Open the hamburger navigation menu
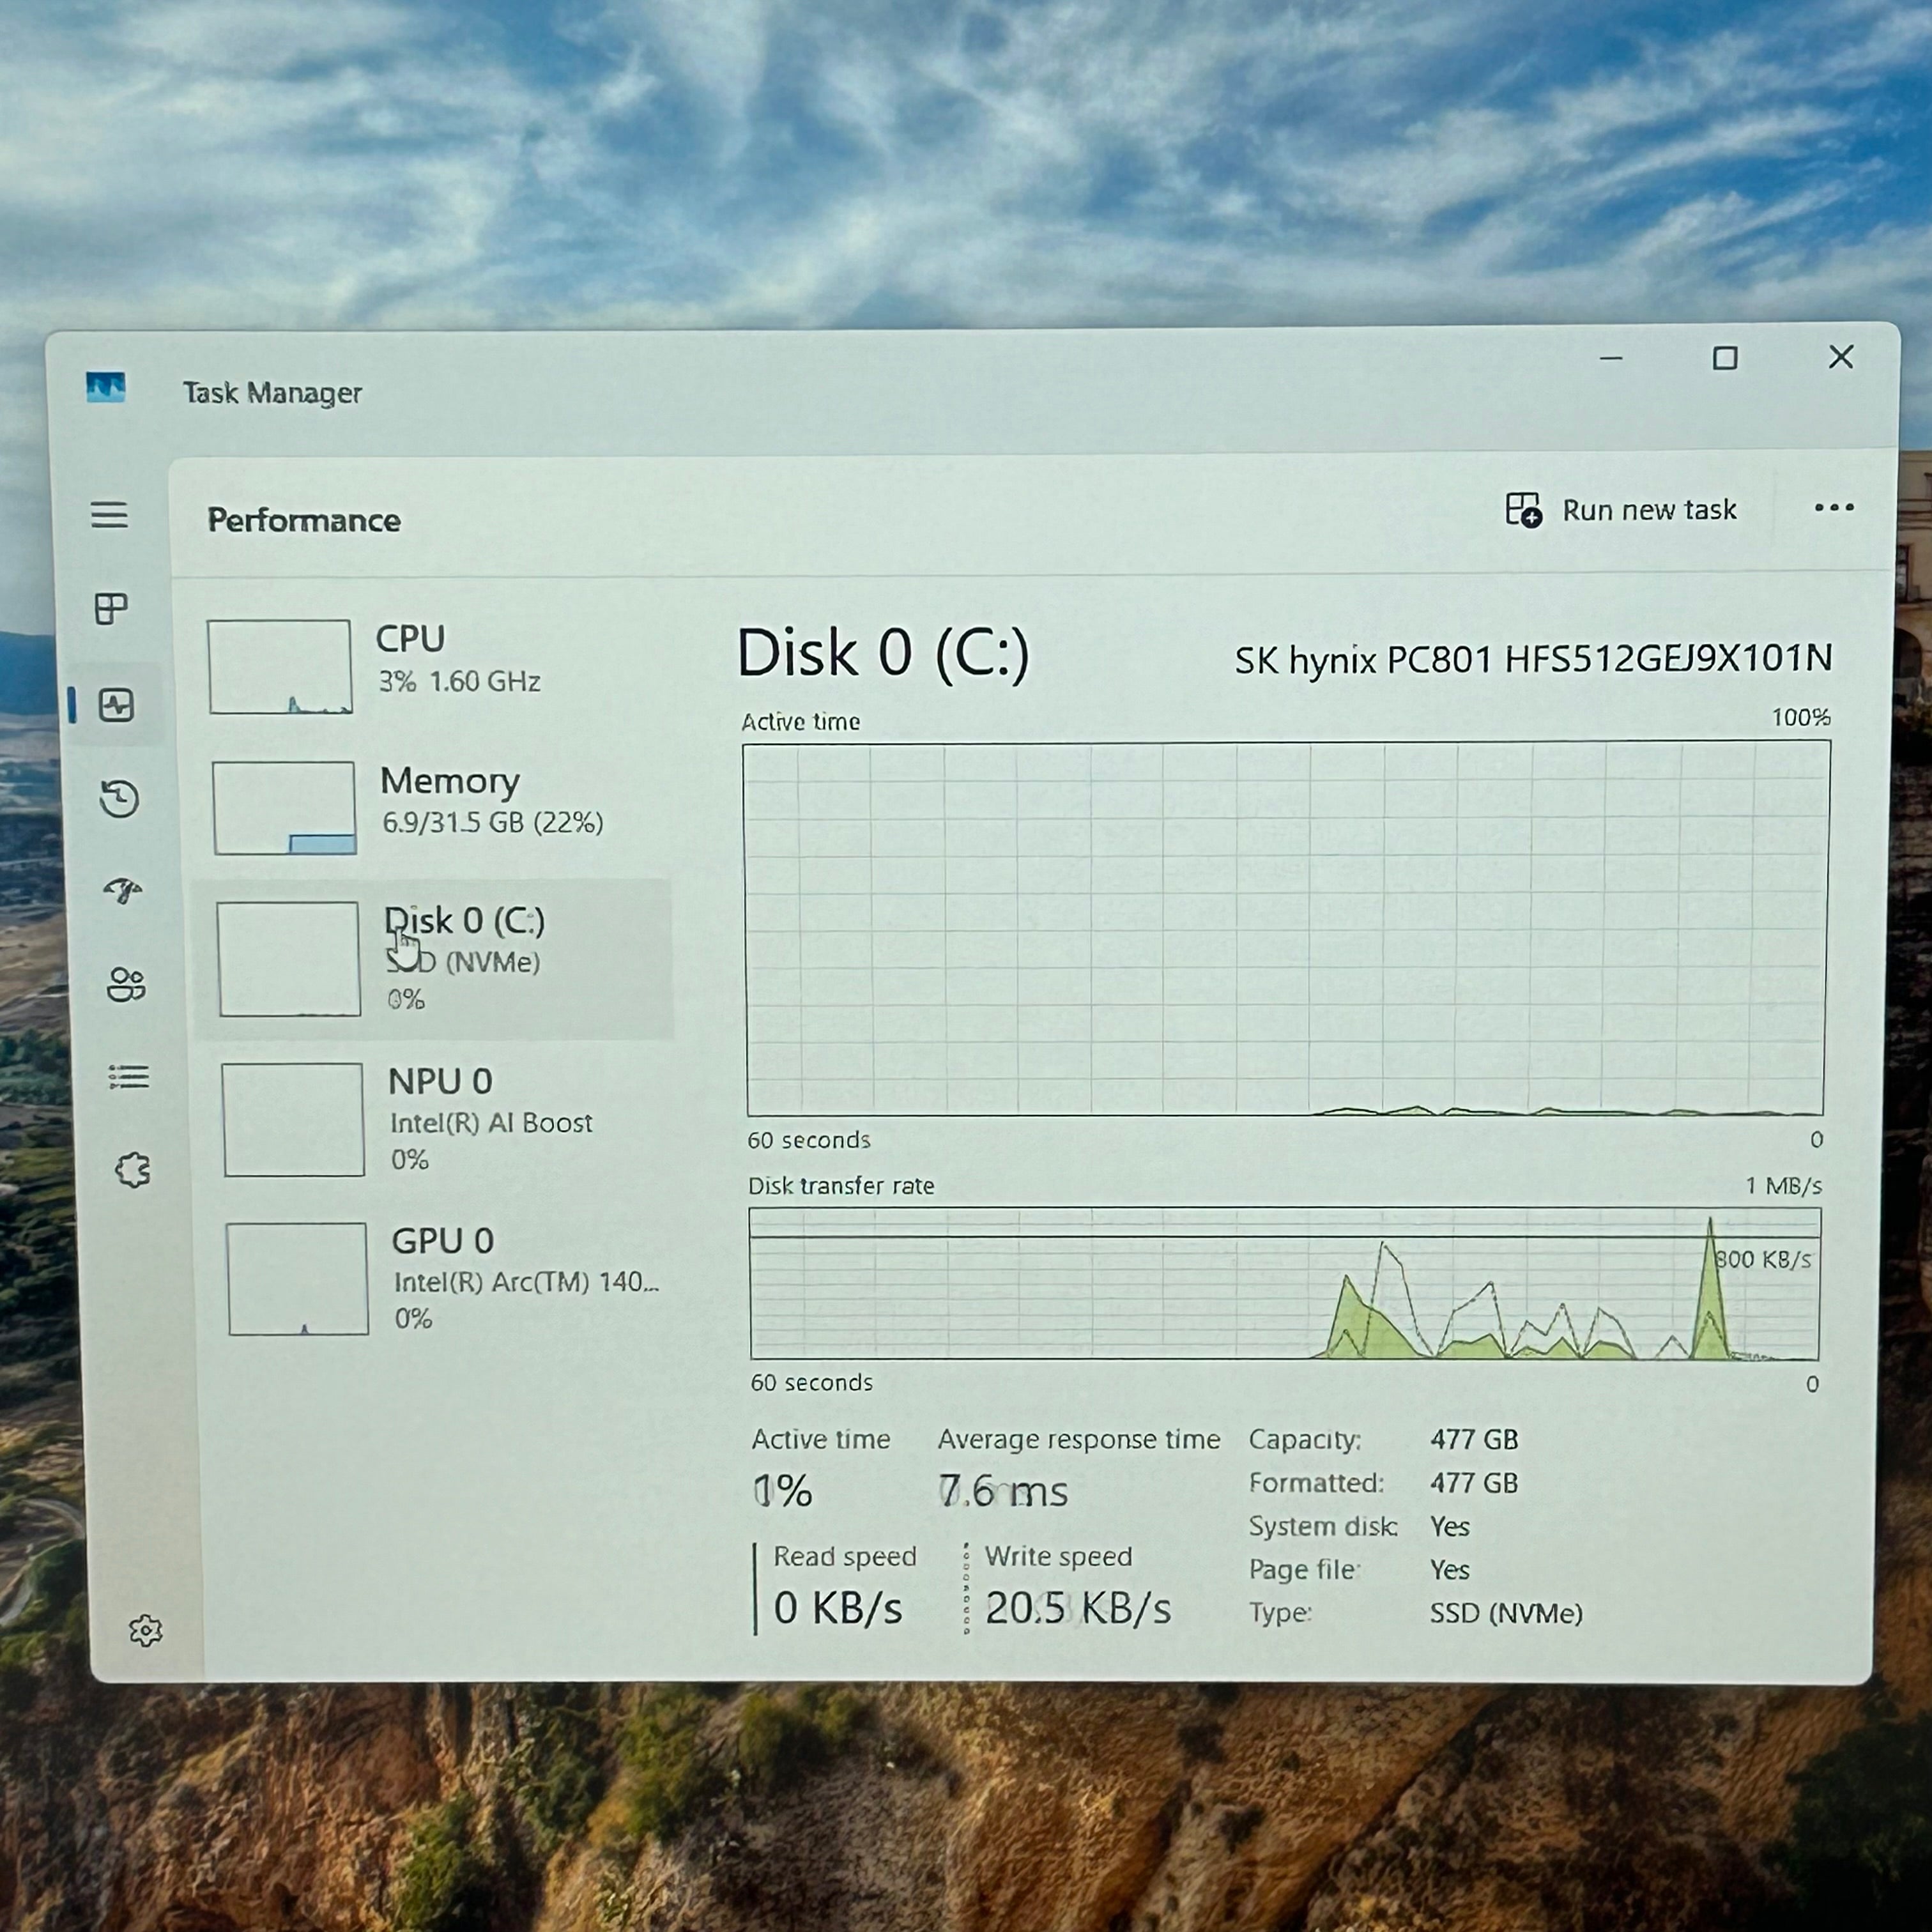This screenshot has width=1932, height=1932. (109, 515)
